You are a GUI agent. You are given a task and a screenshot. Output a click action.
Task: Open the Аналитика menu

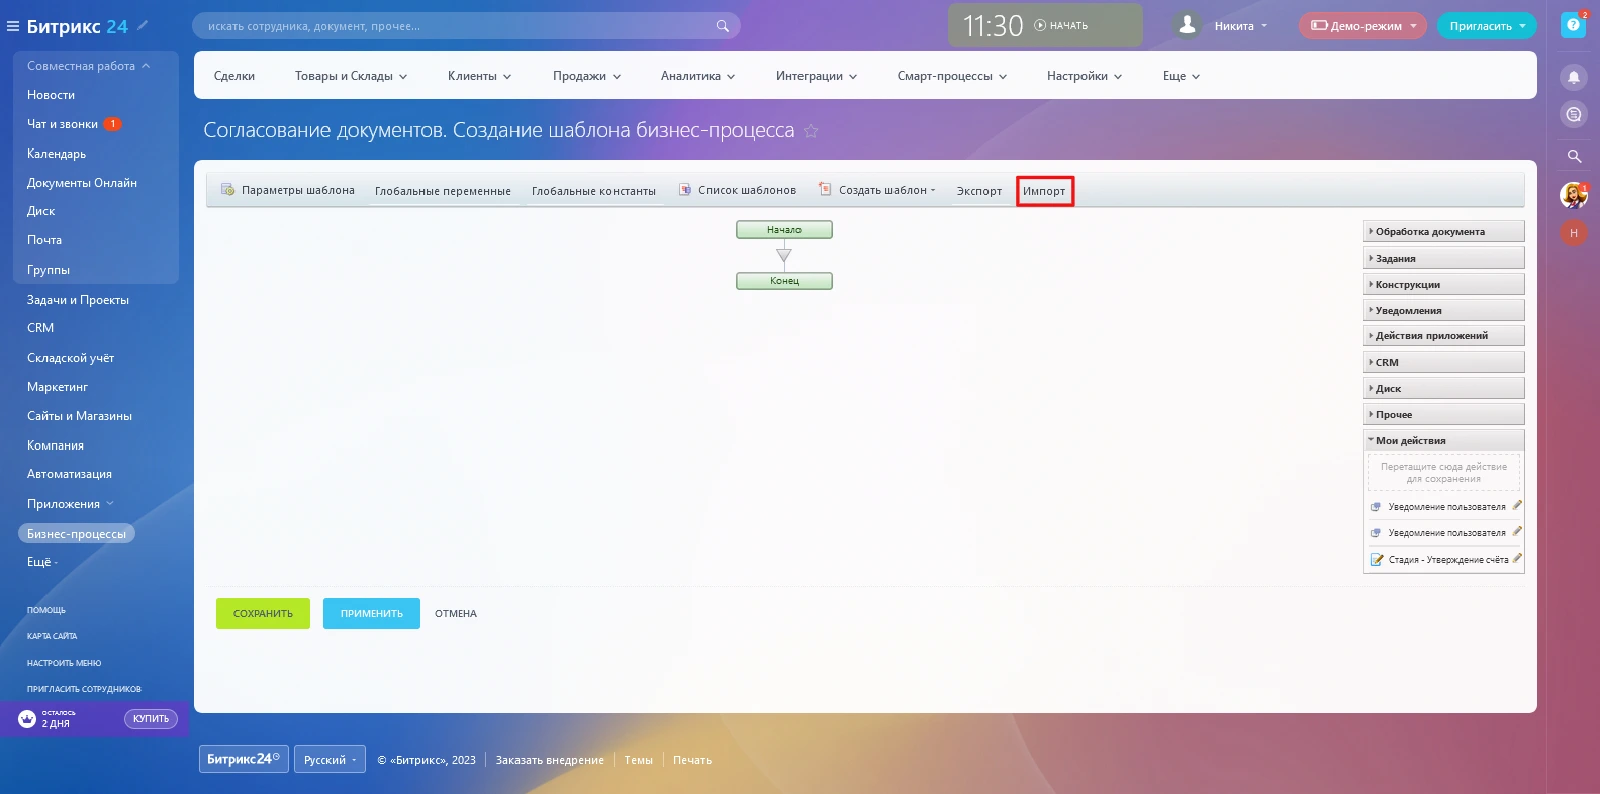pyautogui.click(x=697, y=76)
